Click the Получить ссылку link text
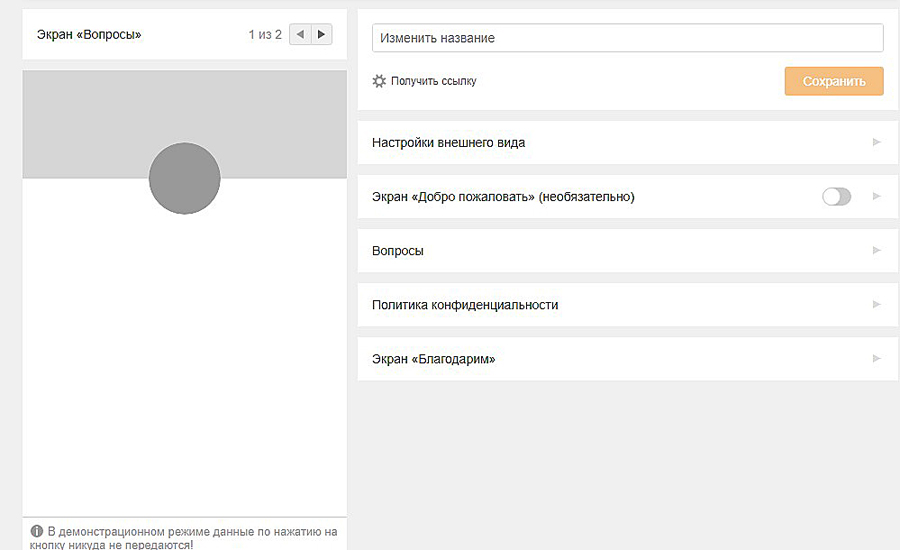 [x=434, y=81]
